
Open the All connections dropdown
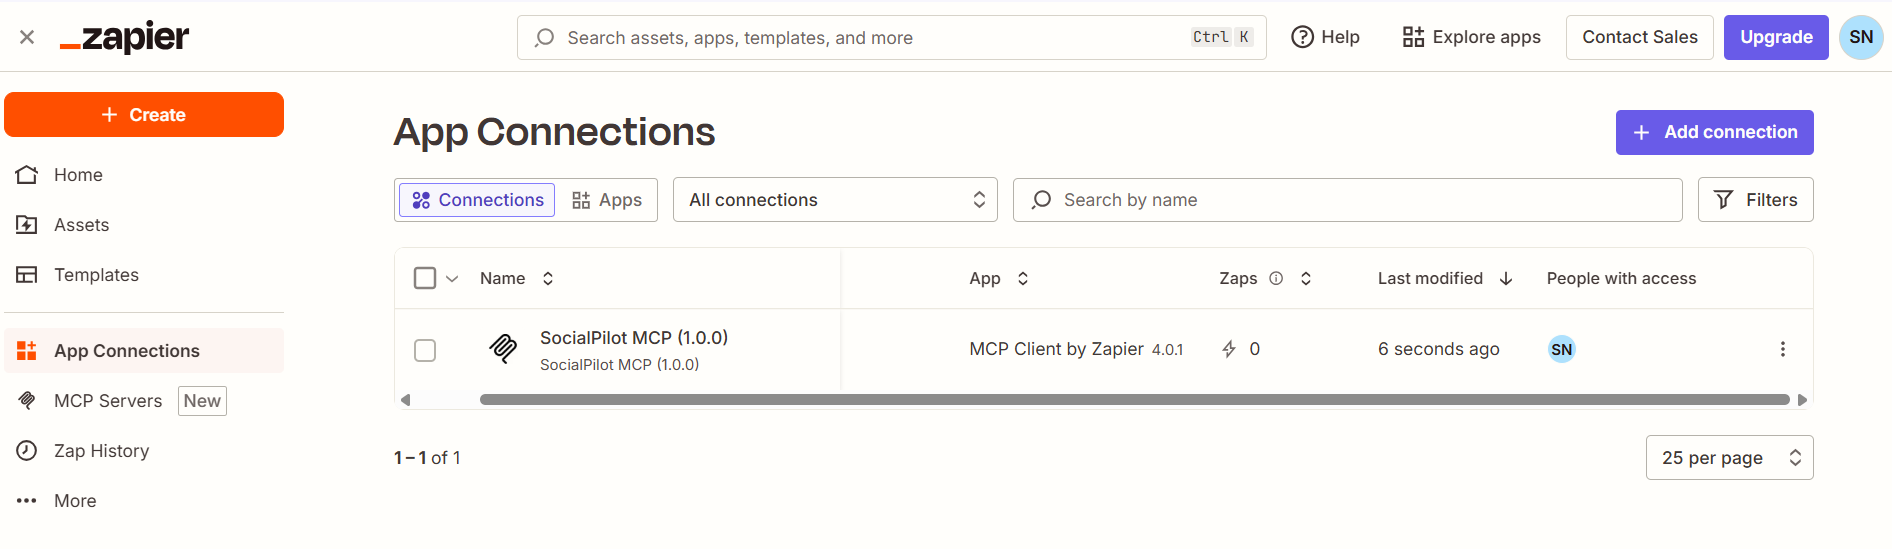(835, 200)
